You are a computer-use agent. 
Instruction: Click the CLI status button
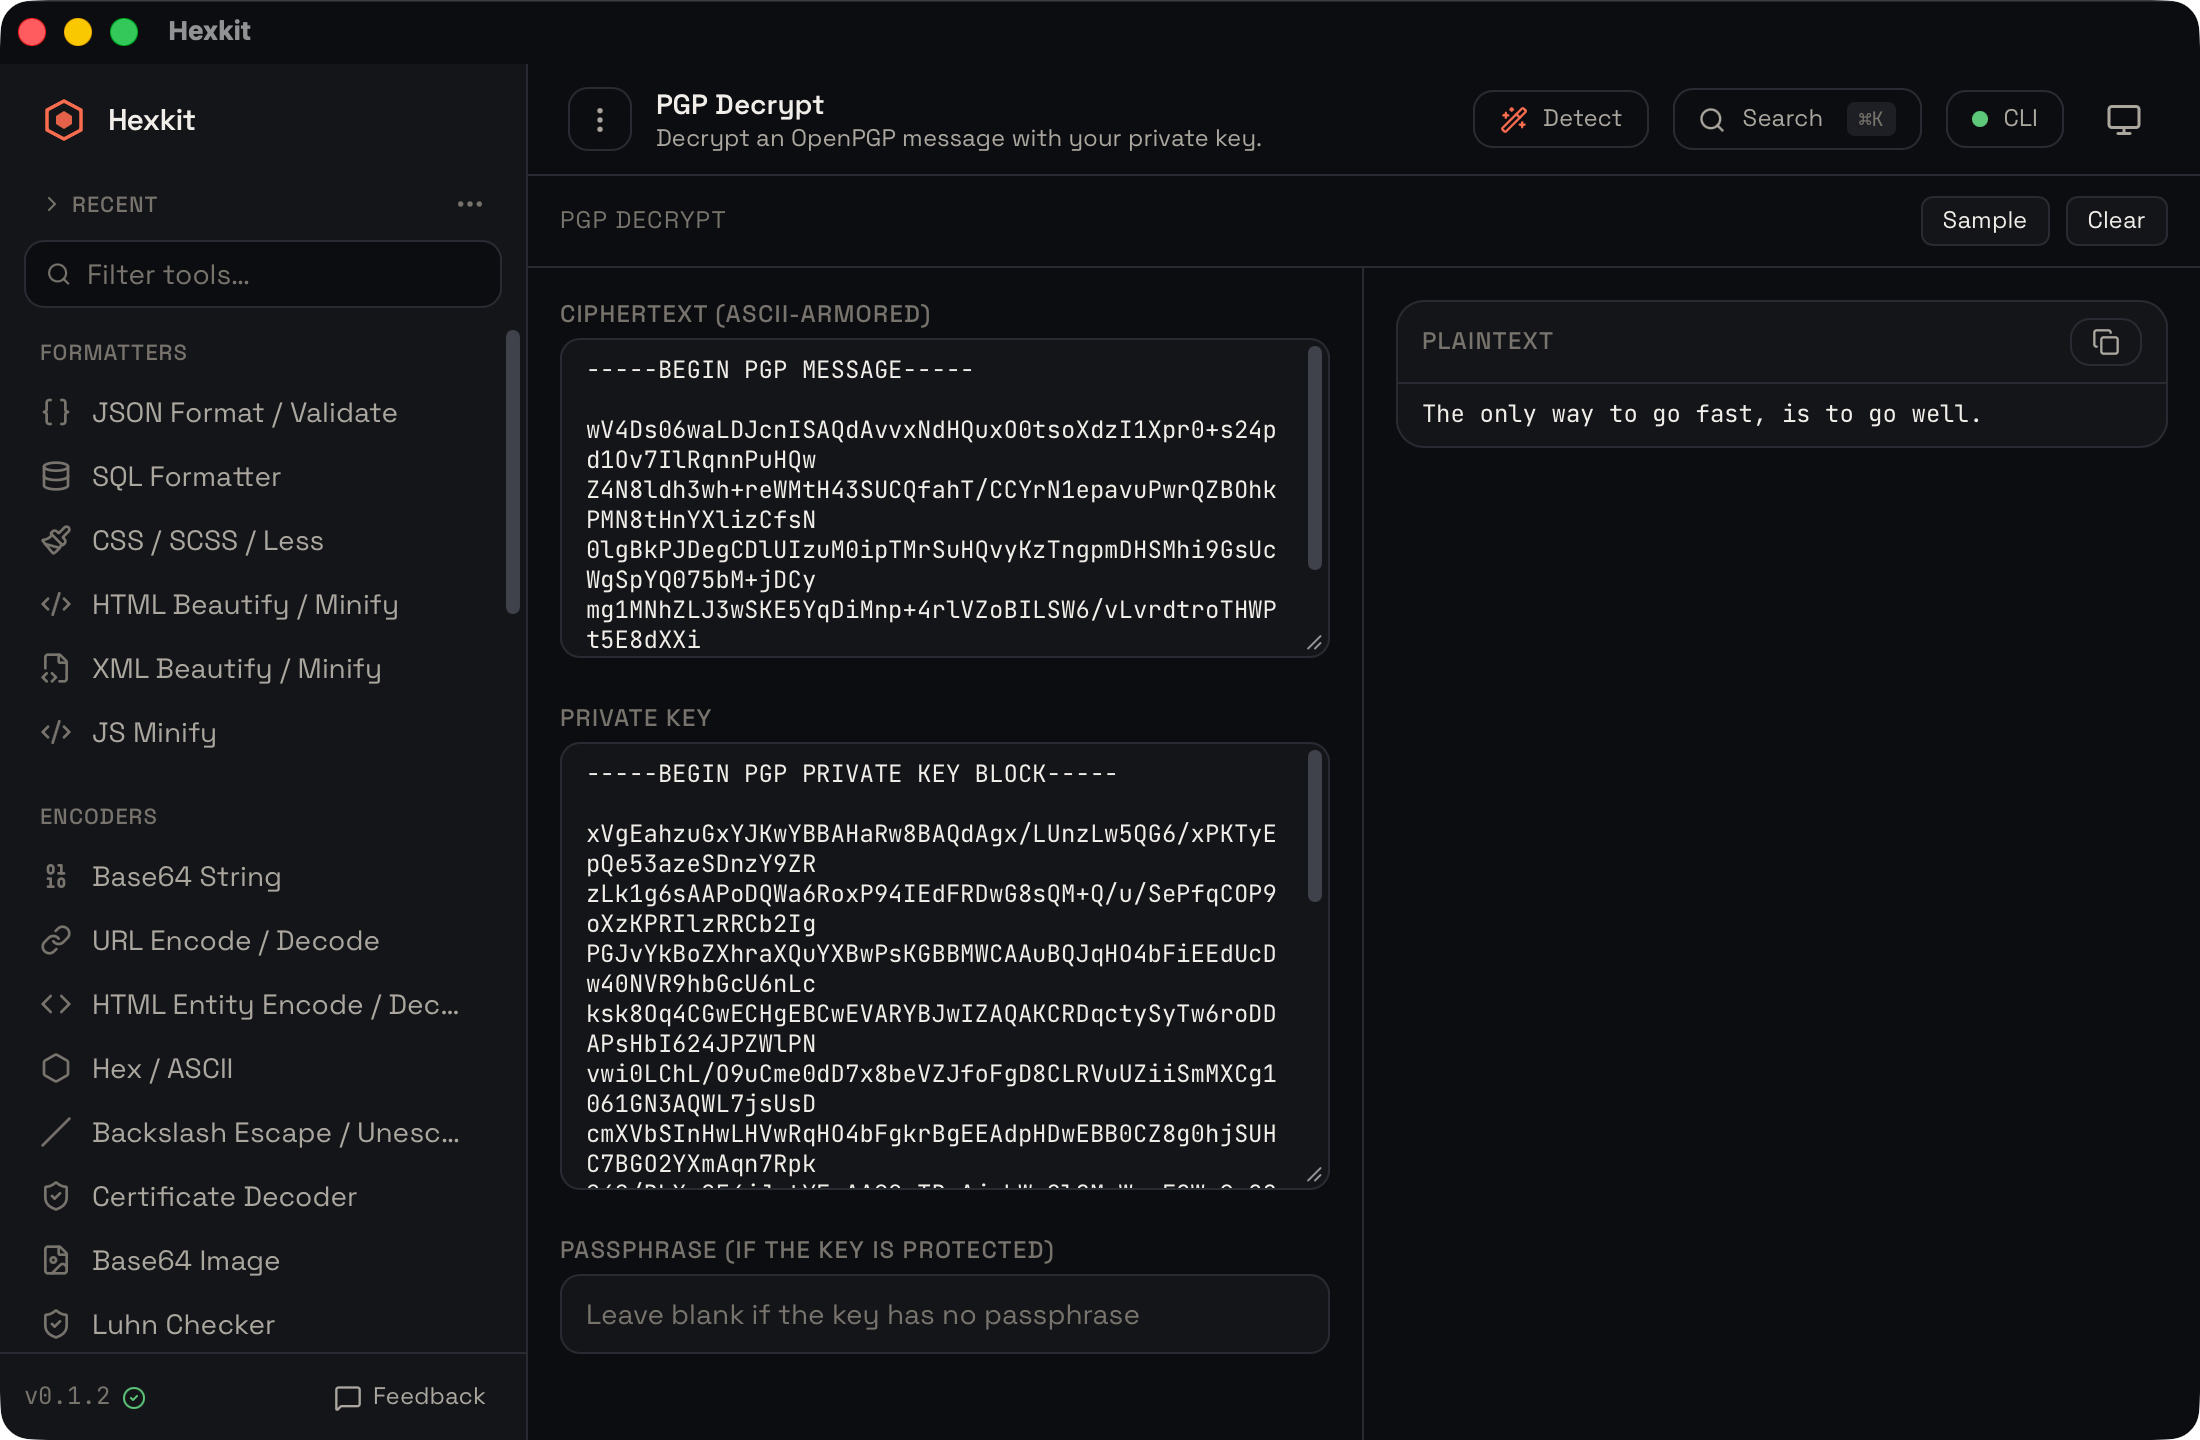(2004, 119)
